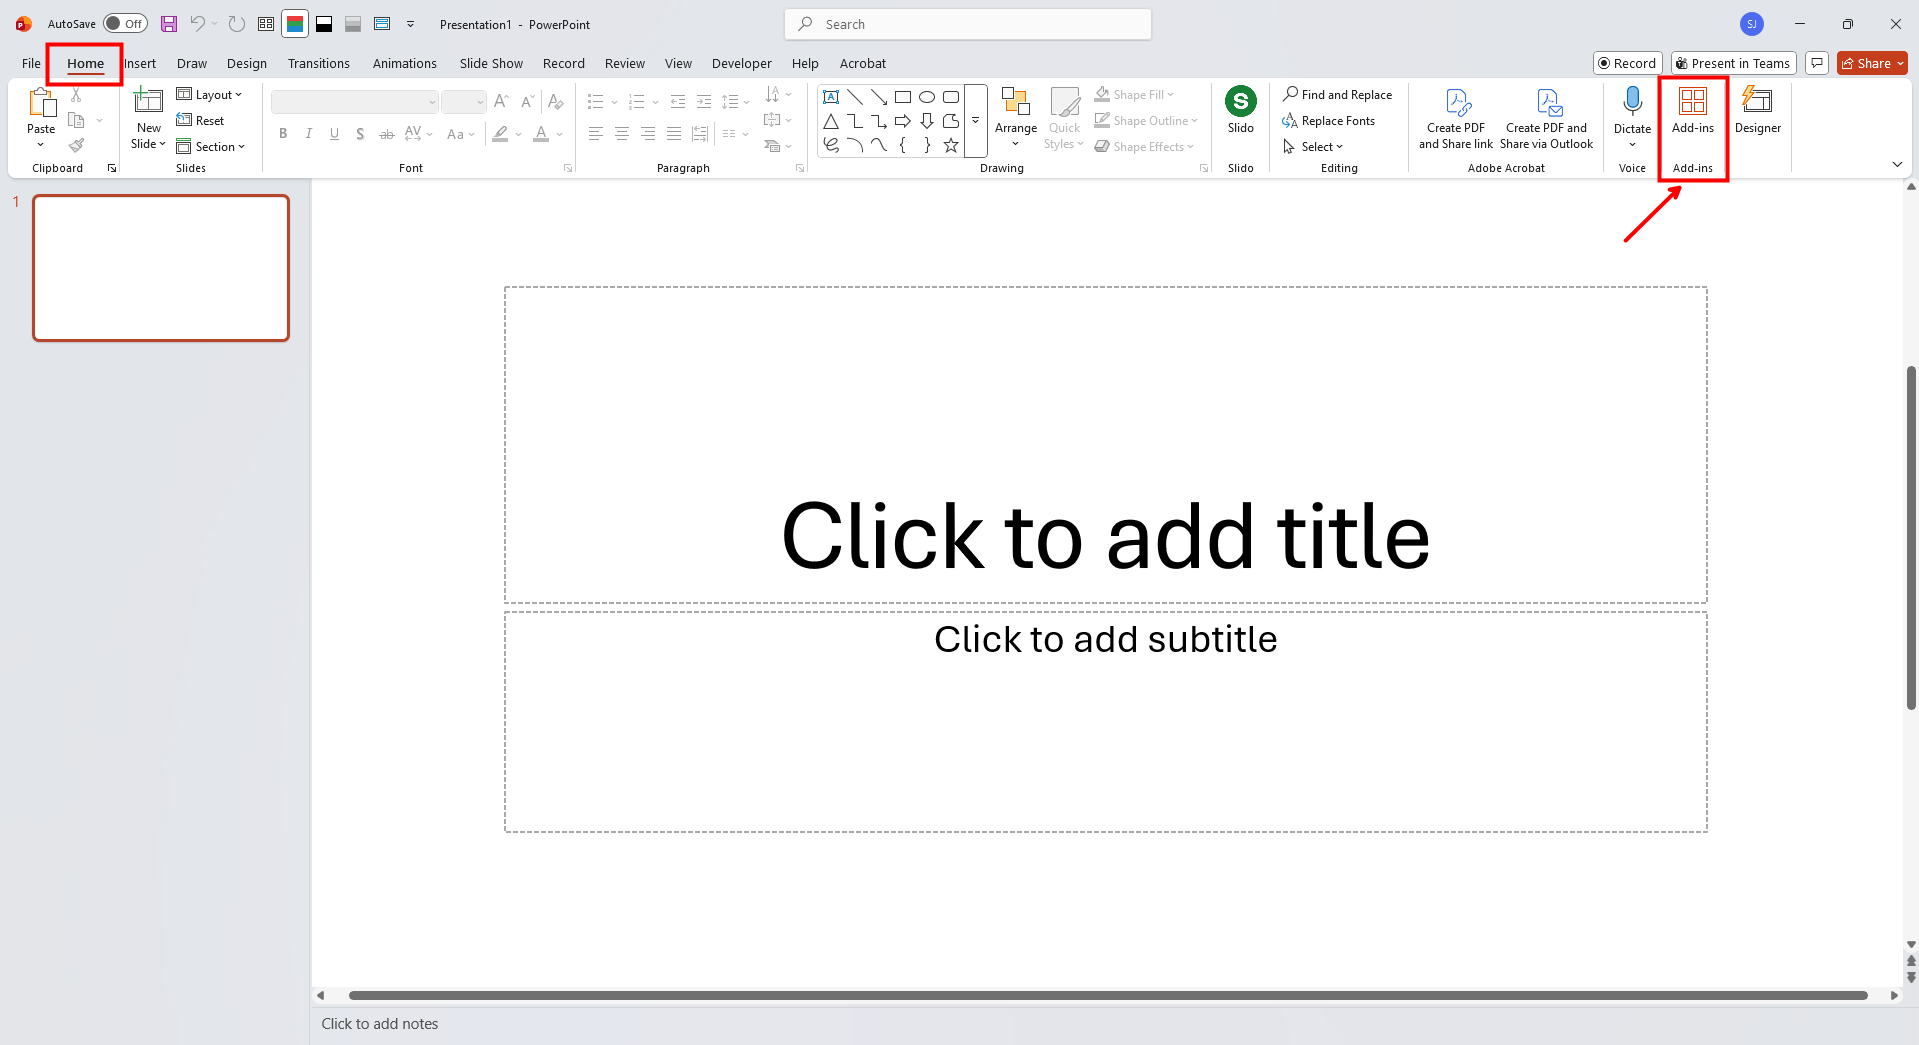Toggle the AutoSave switch

tap(124, 23)
